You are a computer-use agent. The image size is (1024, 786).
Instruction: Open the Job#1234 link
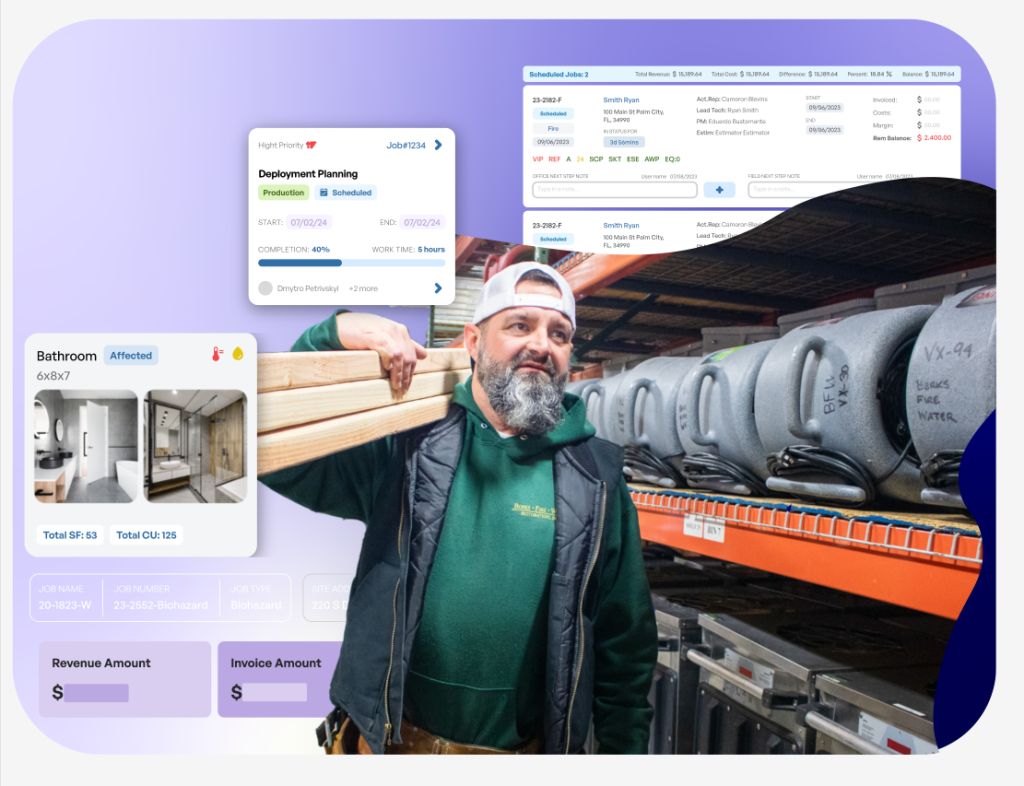coord(406,145)
